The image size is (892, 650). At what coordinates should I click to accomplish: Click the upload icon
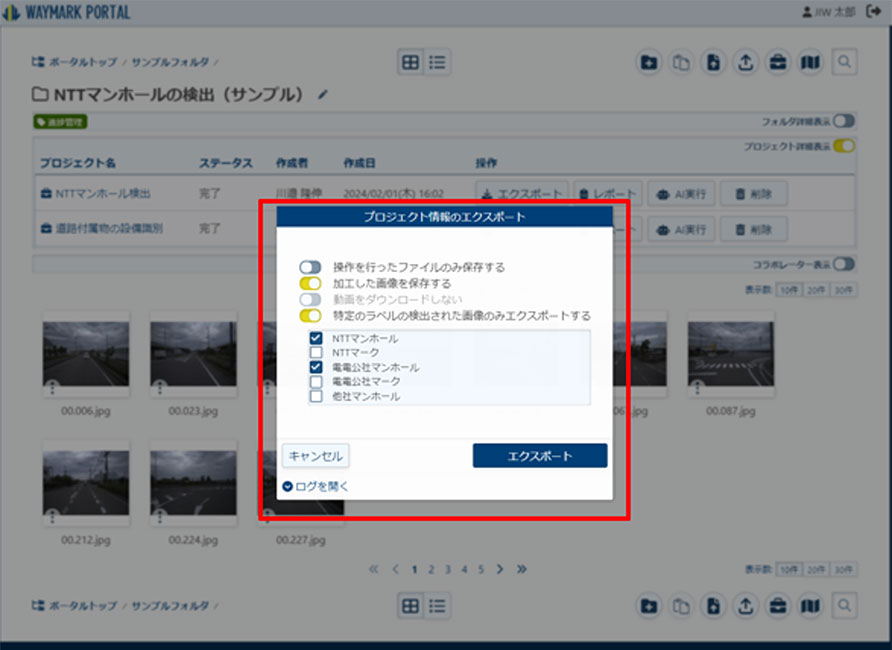746,62
